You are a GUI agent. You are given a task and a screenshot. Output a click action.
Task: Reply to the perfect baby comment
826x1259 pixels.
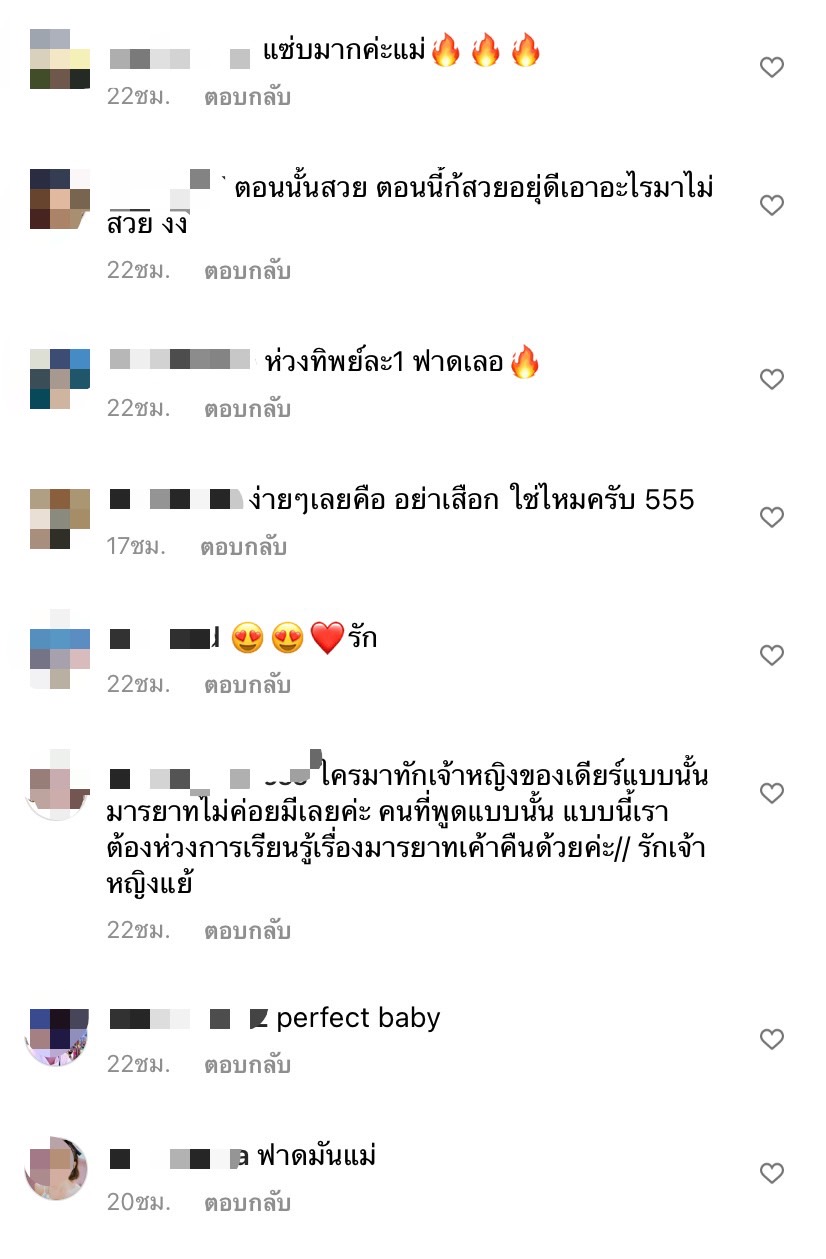[x=247, y=1065]
